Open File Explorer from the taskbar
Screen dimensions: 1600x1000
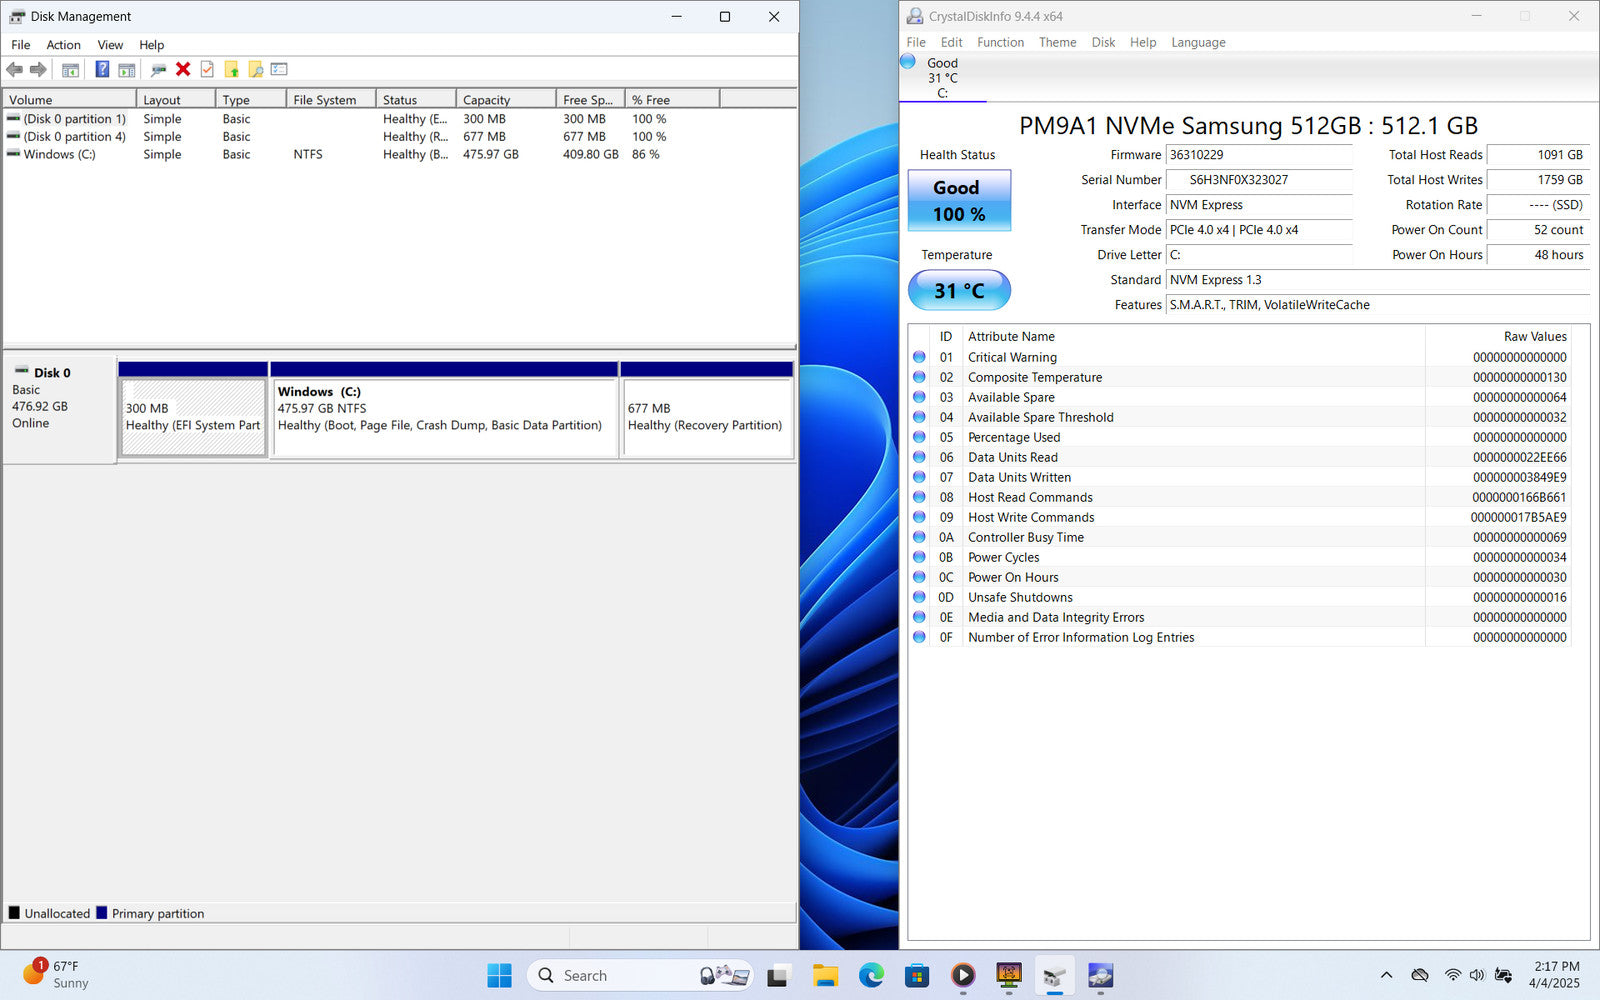pos(825,975)
